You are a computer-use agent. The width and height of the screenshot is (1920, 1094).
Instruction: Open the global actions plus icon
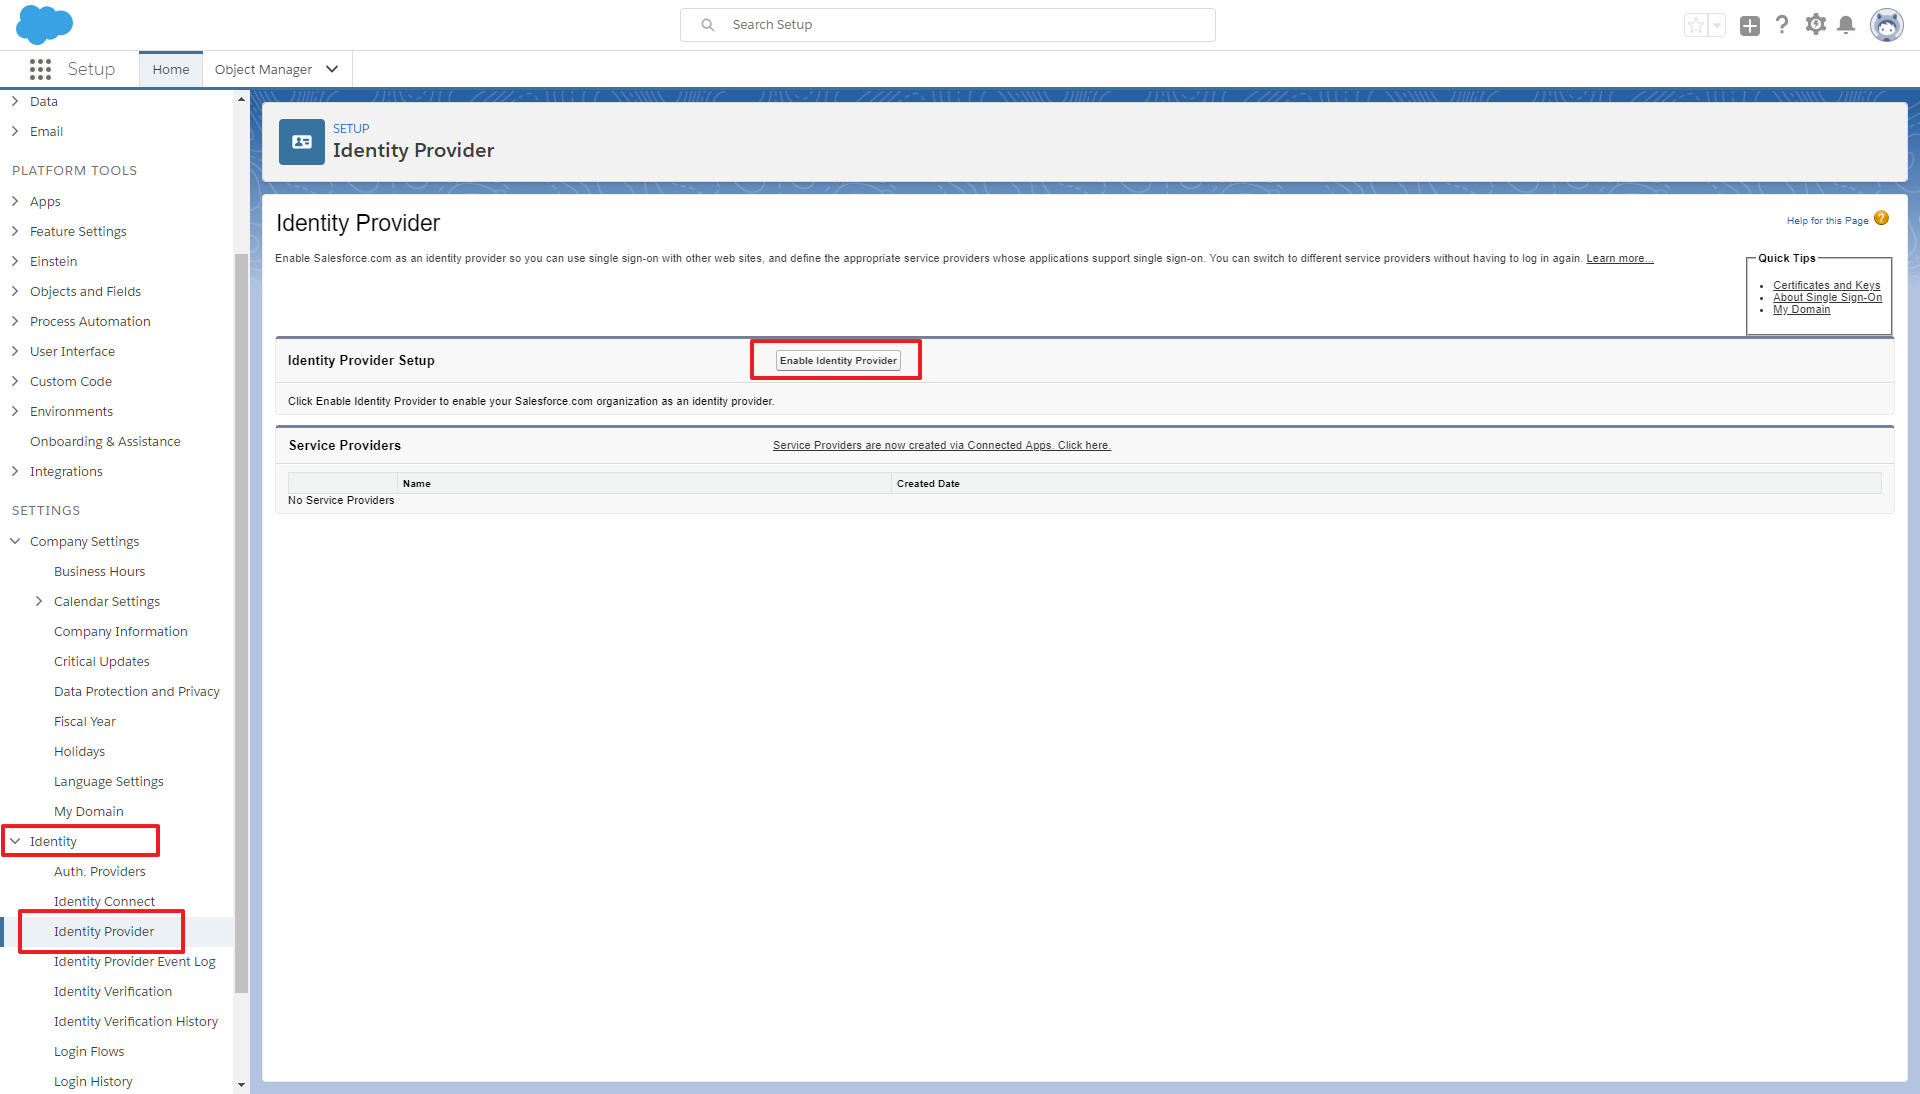[1749, 26]
